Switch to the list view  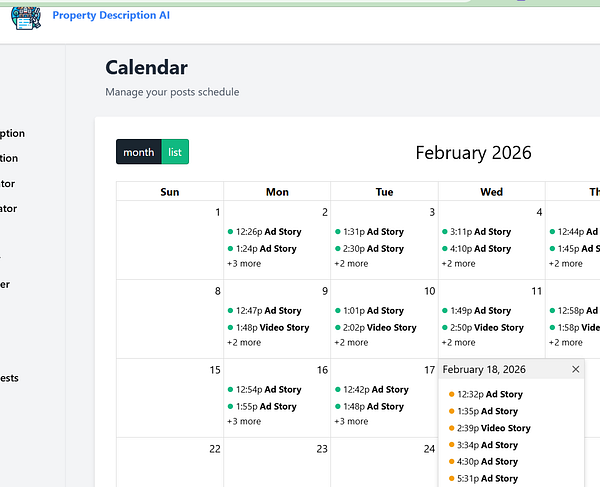click(x=175, y=152)
